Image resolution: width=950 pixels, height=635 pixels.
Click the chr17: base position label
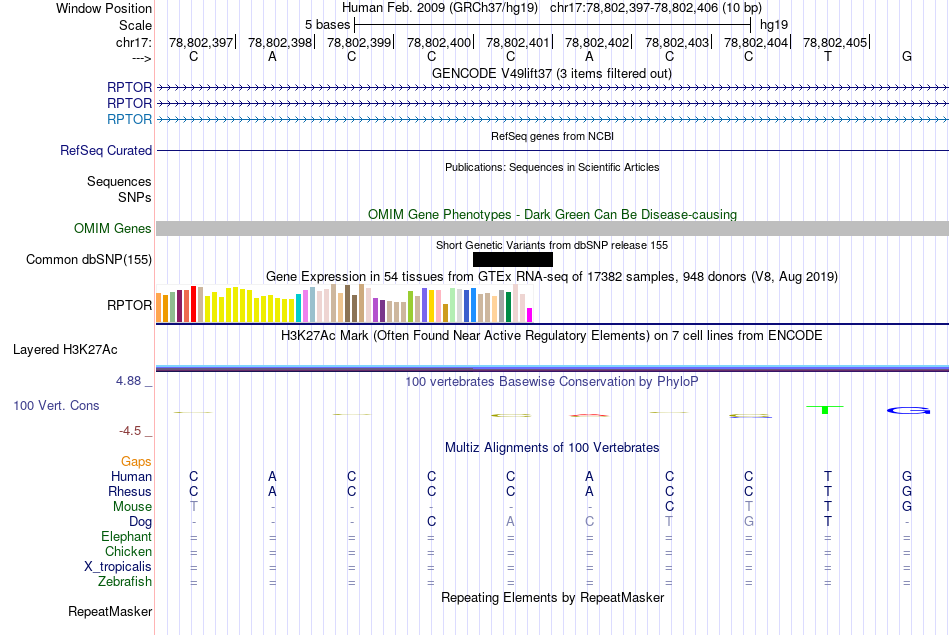pos(133,42)
